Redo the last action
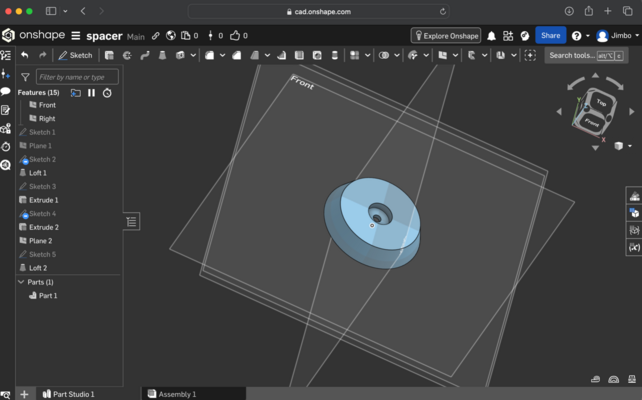 coord(43,55)
